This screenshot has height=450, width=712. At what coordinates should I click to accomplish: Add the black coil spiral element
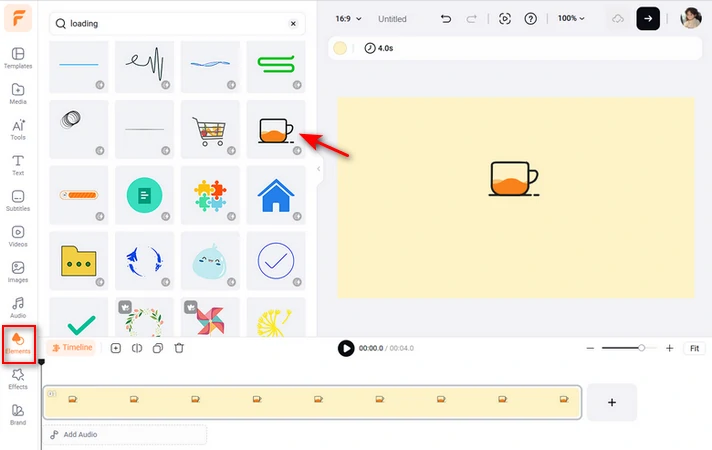tap(79, 129)
